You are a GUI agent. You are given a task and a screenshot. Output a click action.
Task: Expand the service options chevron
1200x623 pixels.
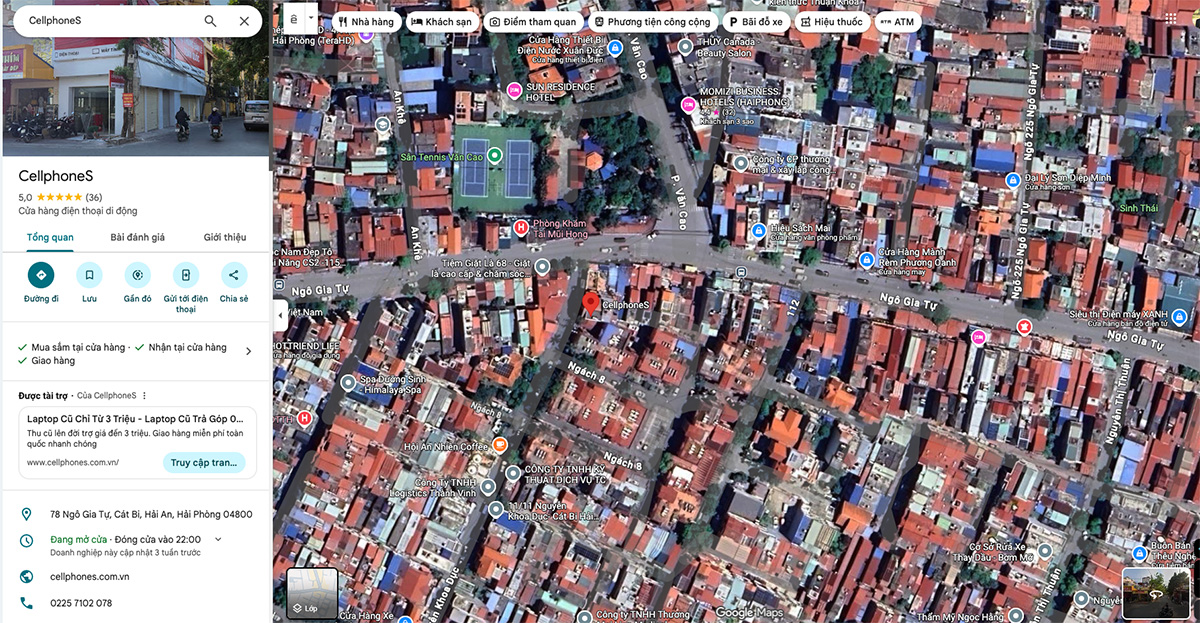[x=249, y=351]
